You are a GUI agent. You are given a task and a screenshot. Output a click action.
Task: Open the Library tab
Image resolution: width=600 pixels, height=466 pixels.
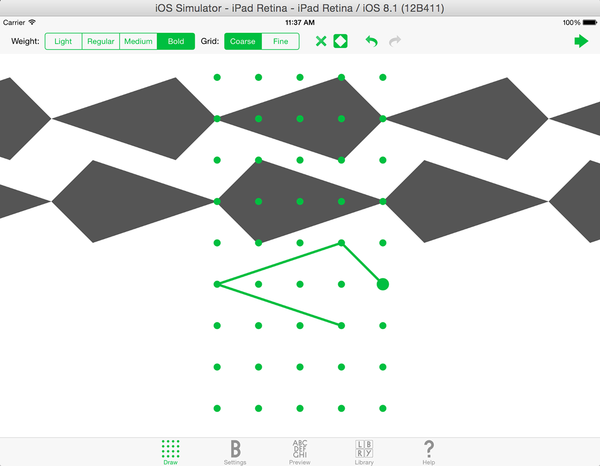coord(364,452)
